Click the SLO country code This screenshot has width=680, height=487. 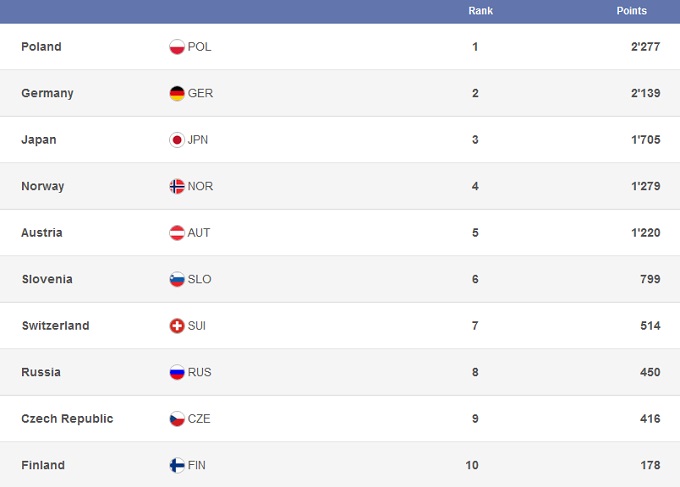coord(200,280)
